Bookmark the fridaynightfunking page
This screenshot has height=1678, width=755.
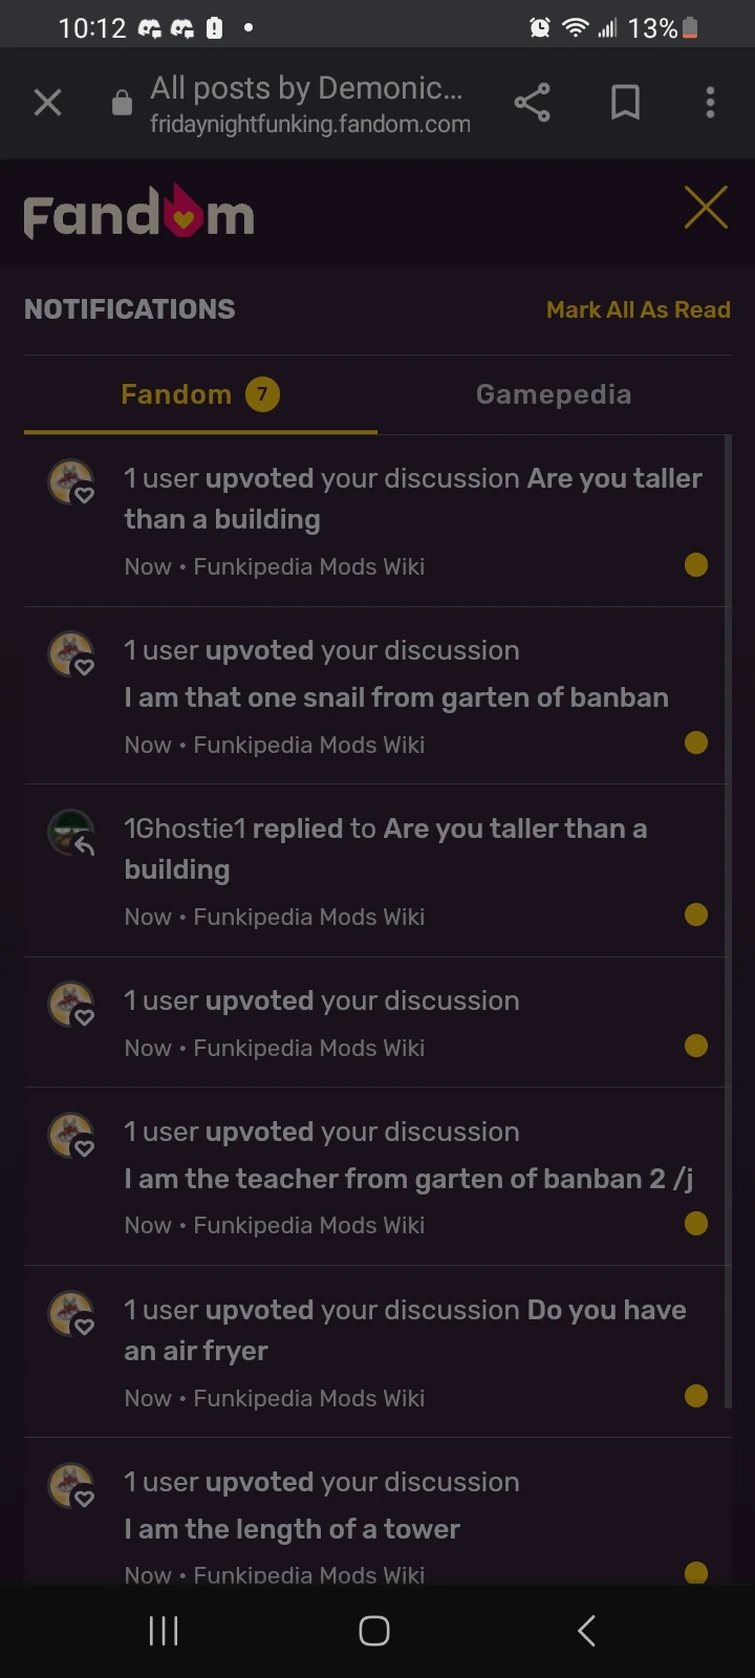click(x=625, y=102)
